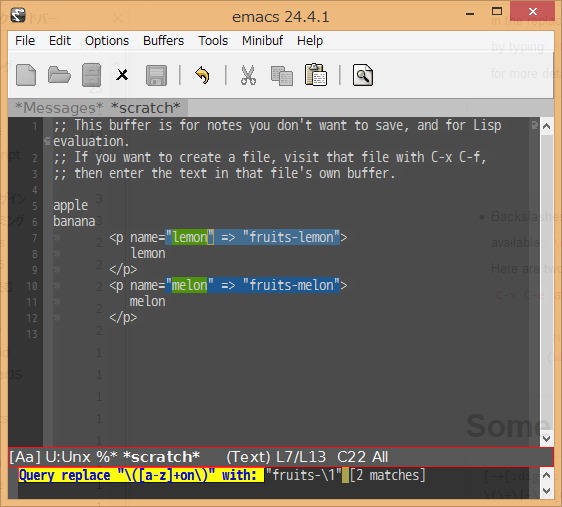Viewport: 562px width, 507px height.
Task: Minimize the emacs window
Action: [470, 14]
